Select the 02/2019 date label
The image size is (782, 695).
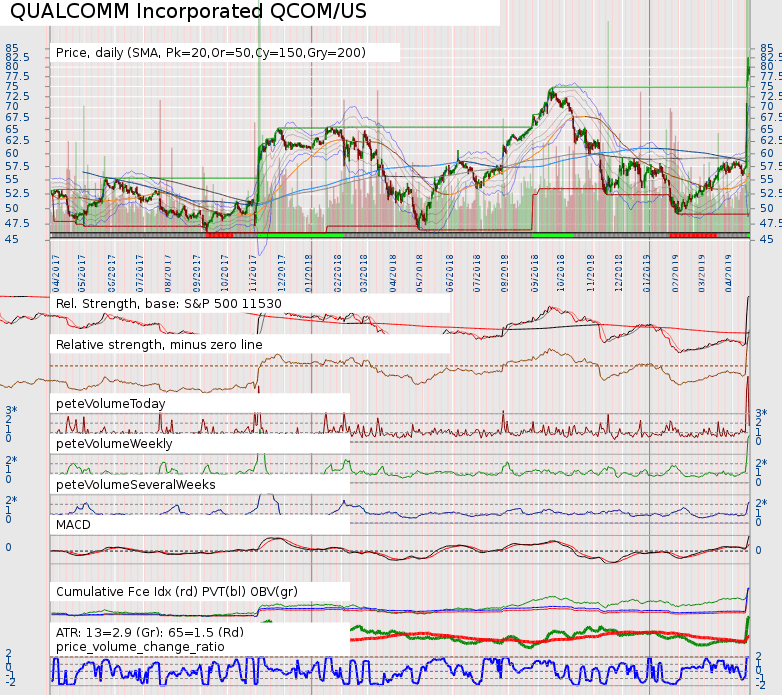coord(675,274)
